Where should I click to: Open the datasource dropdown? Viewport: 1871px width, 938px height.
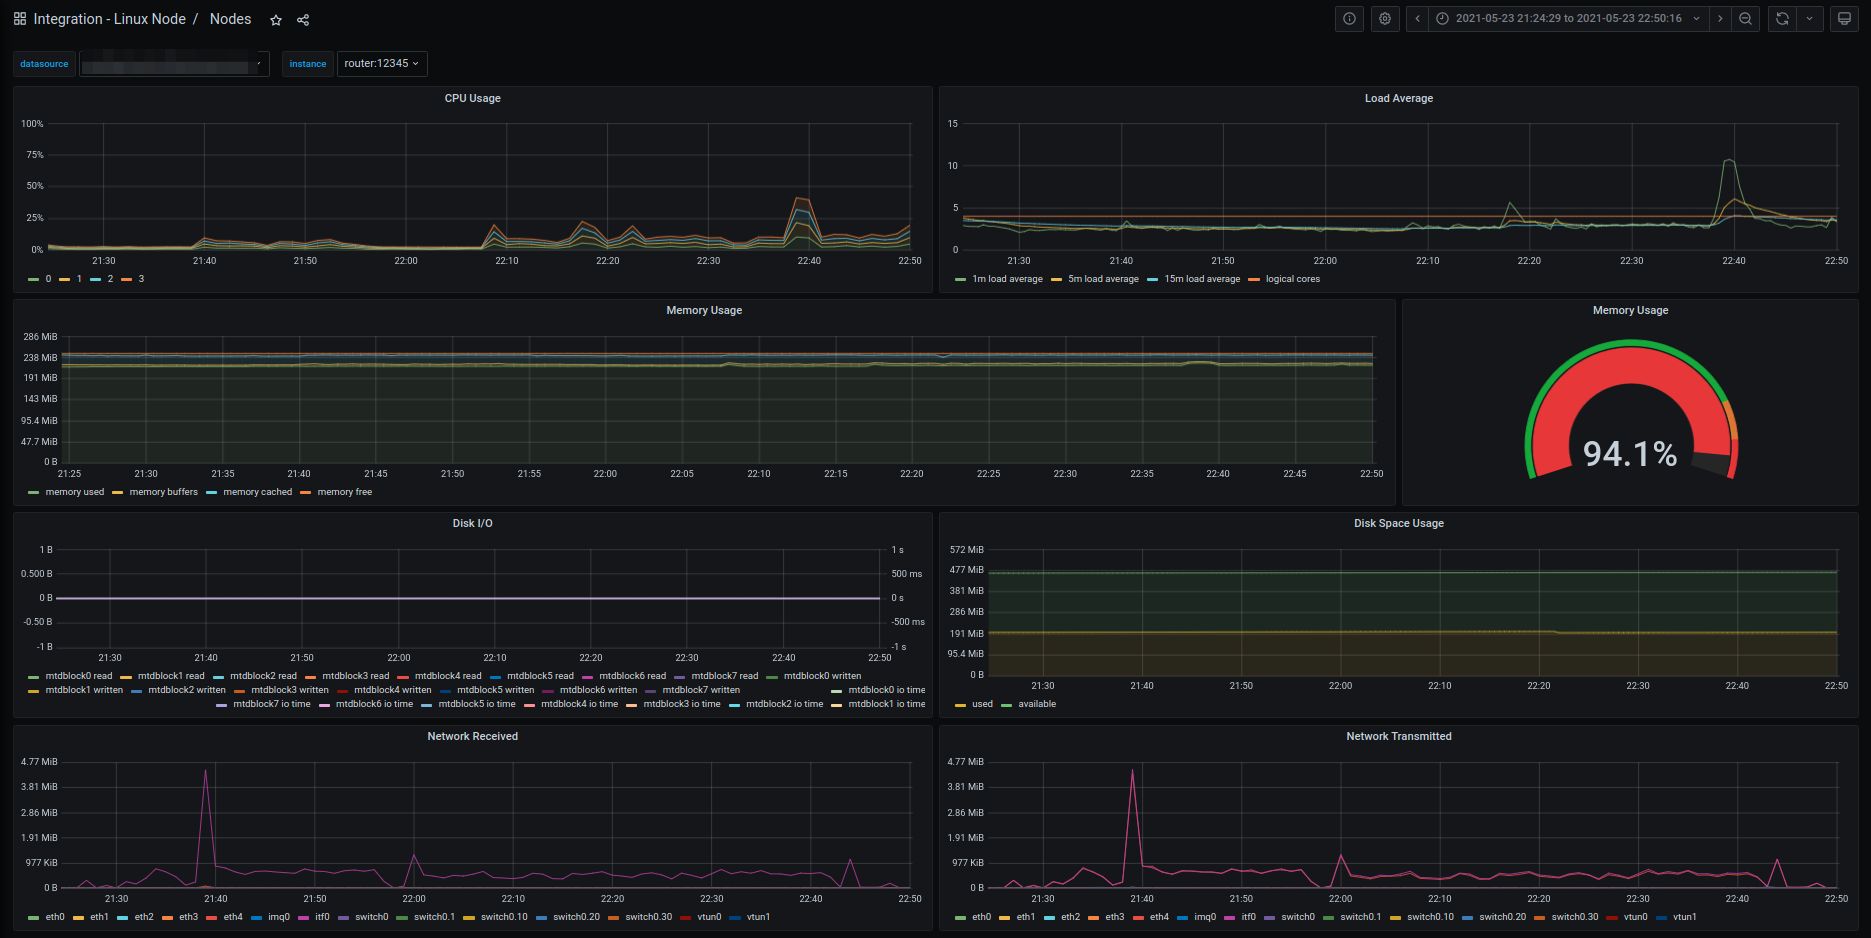174,64
